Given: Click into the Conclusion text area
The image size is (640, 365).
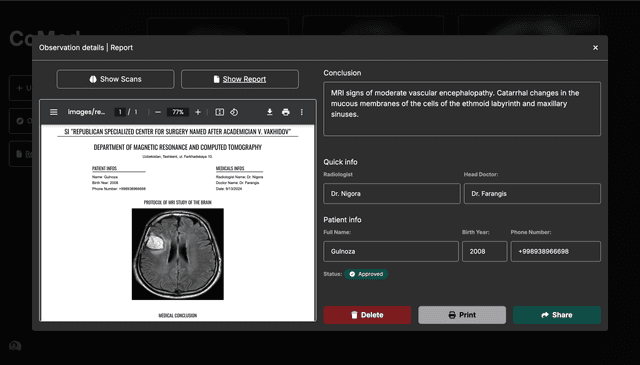Looking at the screenshot, I should point(462,109).
